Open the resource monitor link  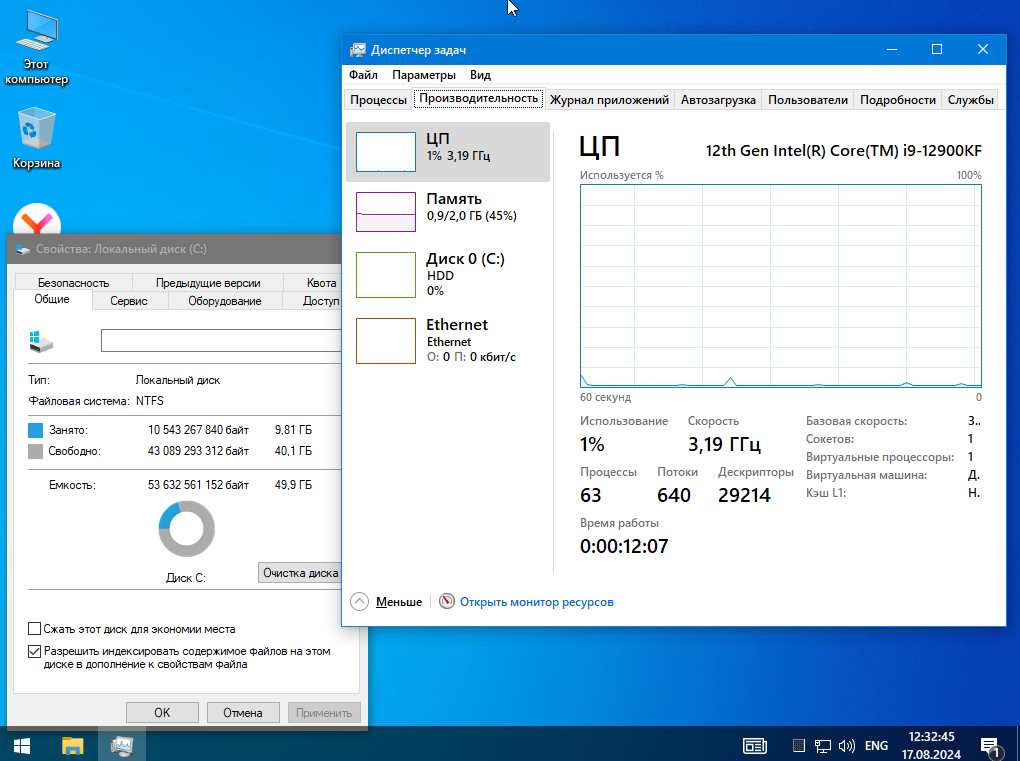pyautogui.click(x=536, y=602)
